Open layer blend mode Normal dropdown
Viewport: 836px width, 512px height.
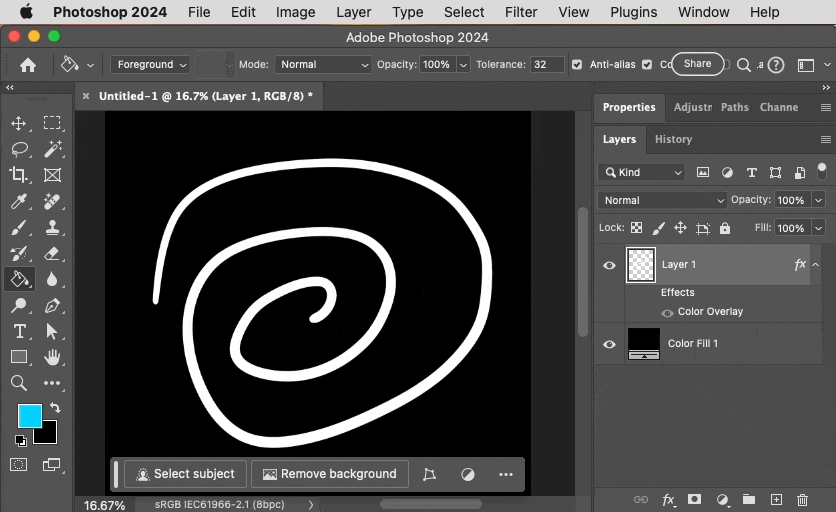[x=662, y=201]
